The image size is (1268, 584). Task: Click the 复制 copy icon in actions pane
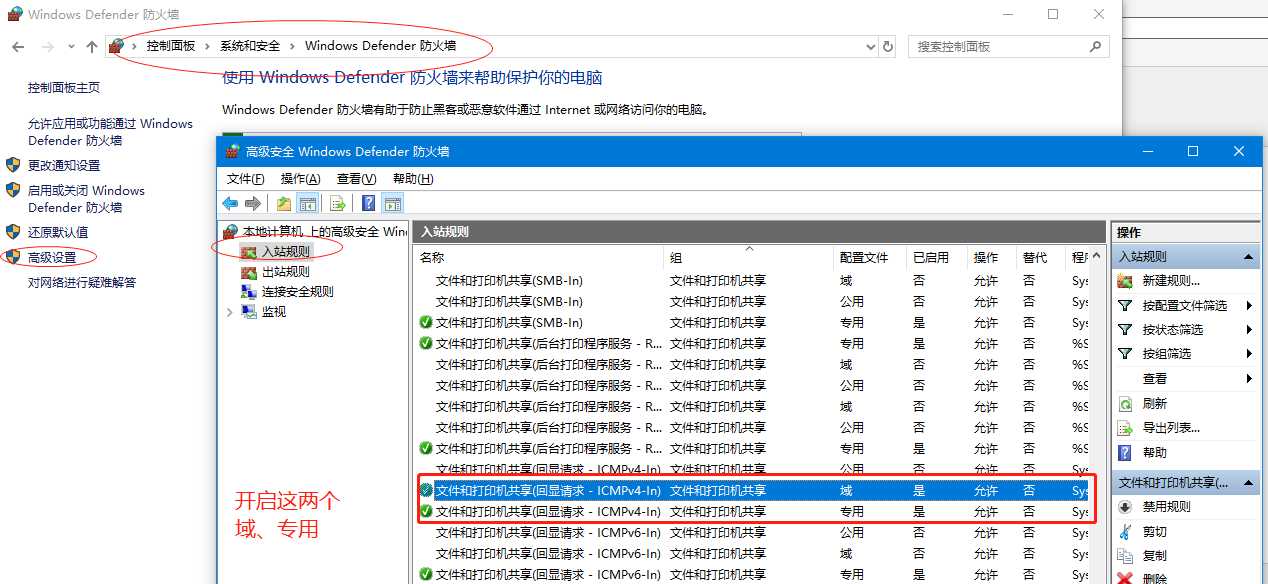click(x=1125, y=556)
